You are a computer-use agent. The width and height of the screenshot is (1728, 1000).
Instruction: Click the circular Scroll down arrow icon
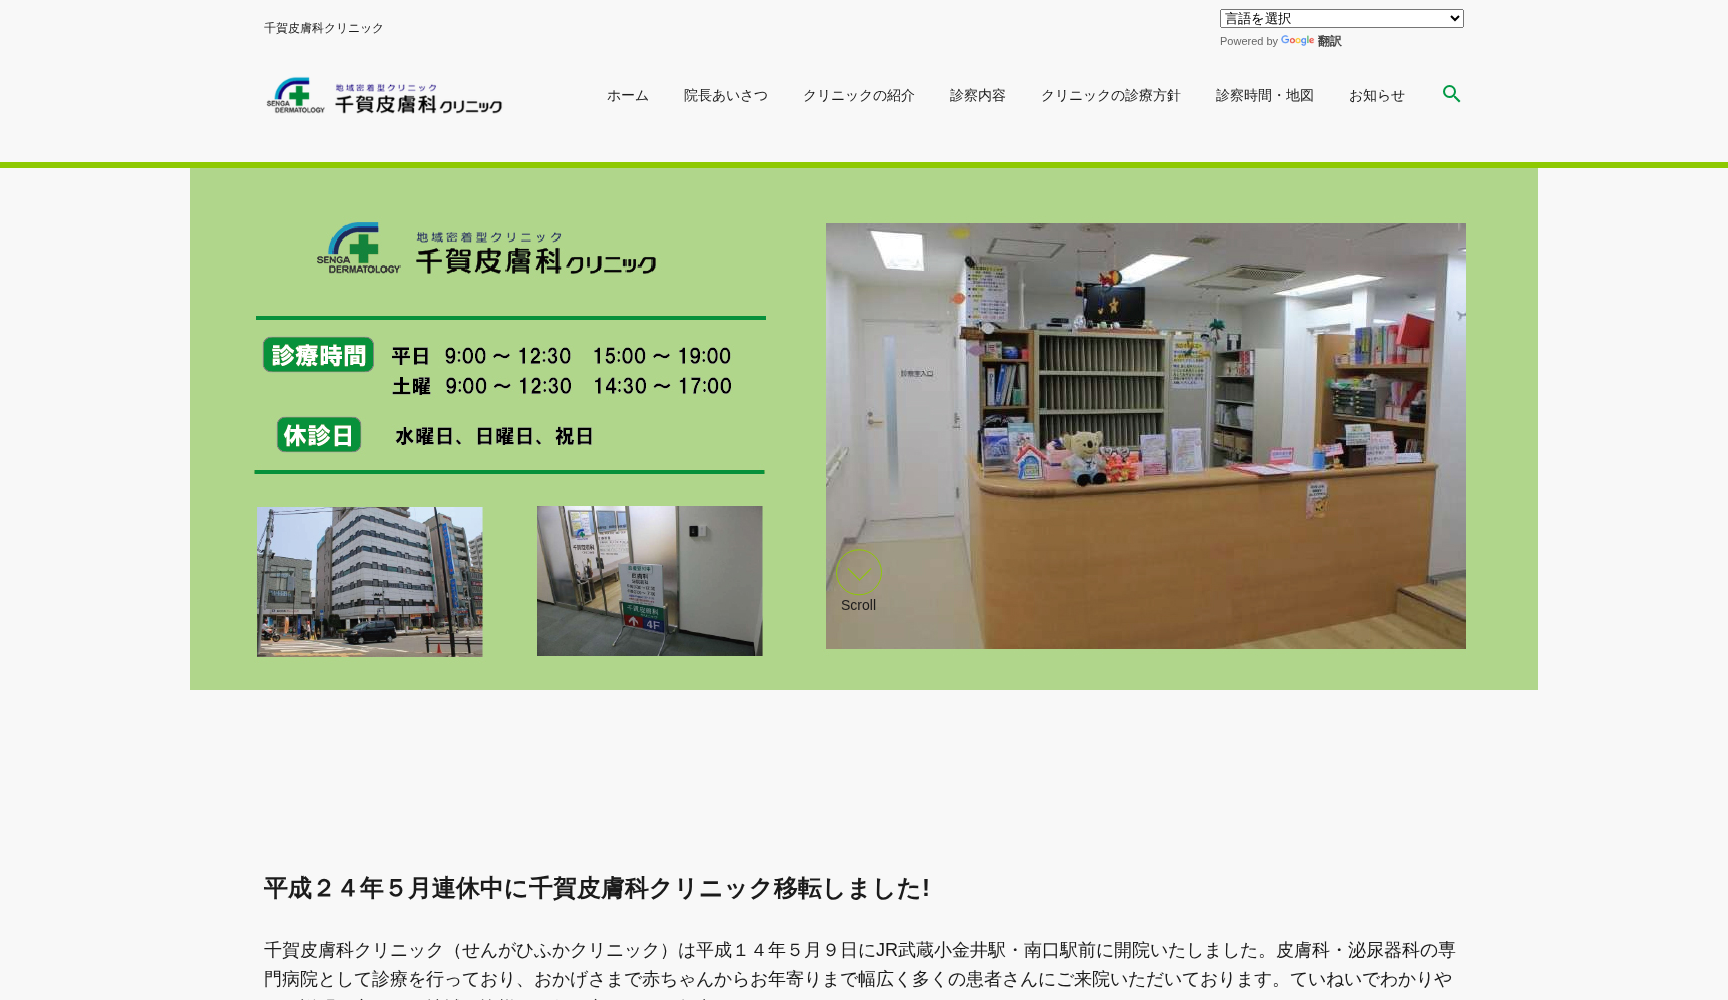click(858, 572)
